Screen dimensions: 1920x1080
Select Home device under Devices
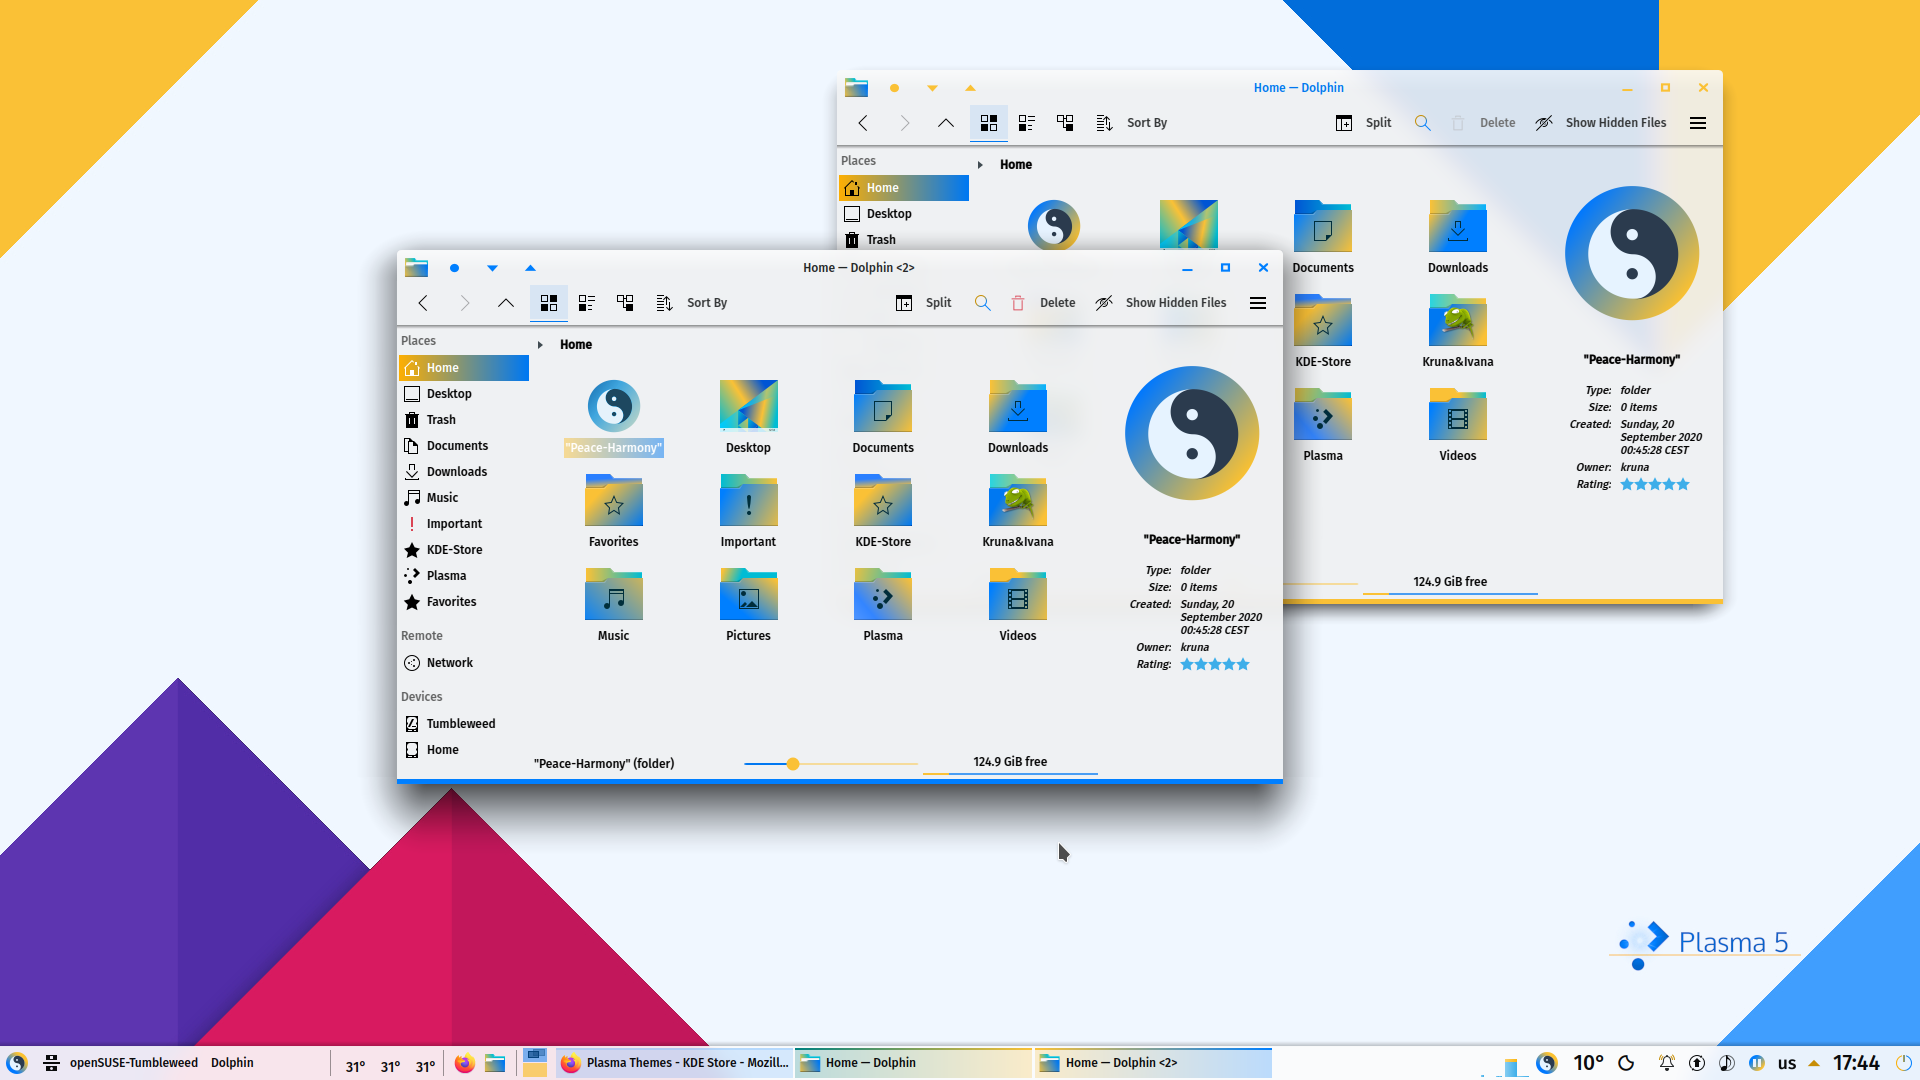tap(464, 750)
